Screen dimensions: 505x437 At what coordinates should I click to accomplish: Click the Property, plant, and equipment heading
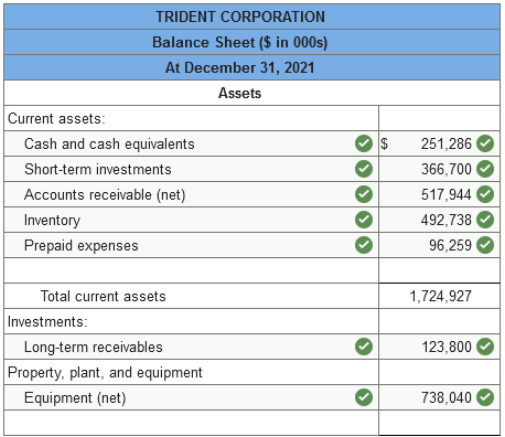click(105, 372)
